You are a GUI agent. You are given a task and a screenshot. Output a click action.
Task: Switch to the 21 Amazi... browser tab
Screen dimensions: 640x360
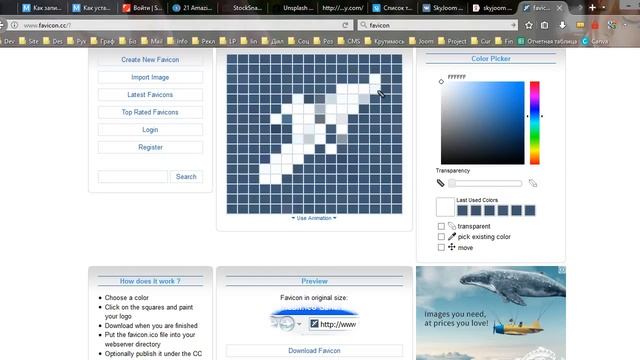(193, 8)
